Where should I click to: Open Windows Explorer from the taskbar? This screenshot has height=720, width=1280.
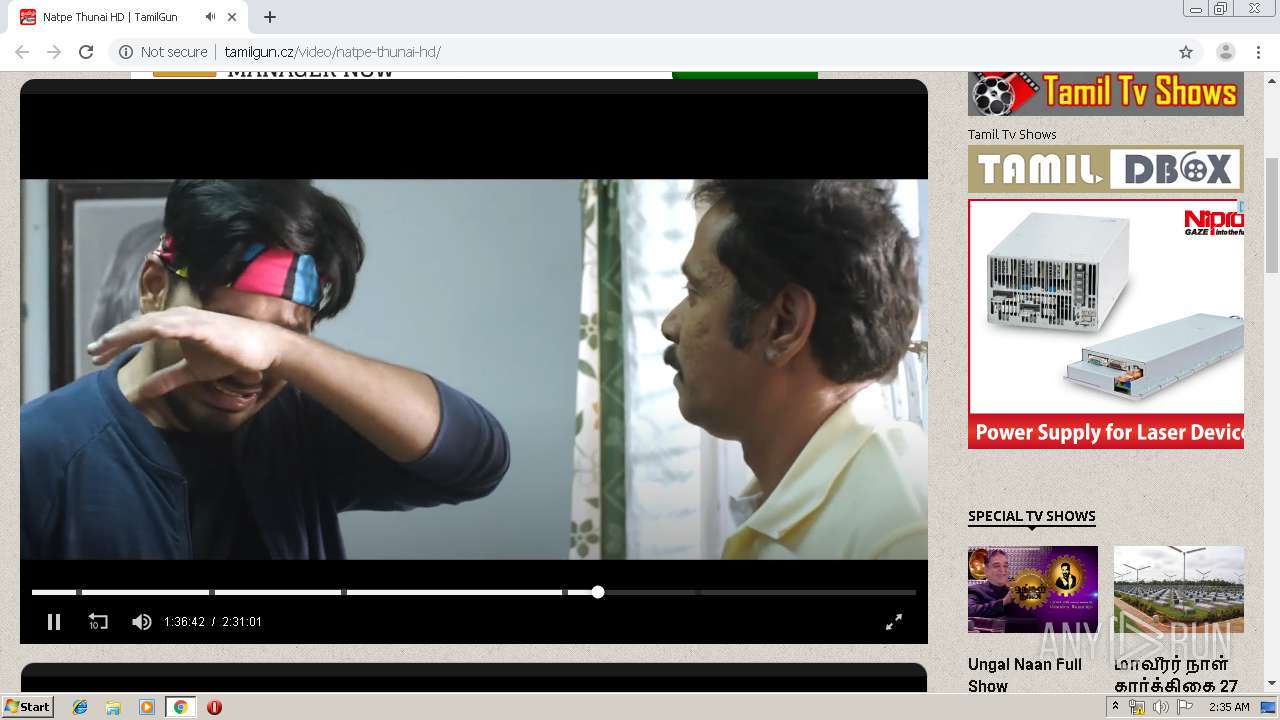pyautogui.click(x=113, y=707)
